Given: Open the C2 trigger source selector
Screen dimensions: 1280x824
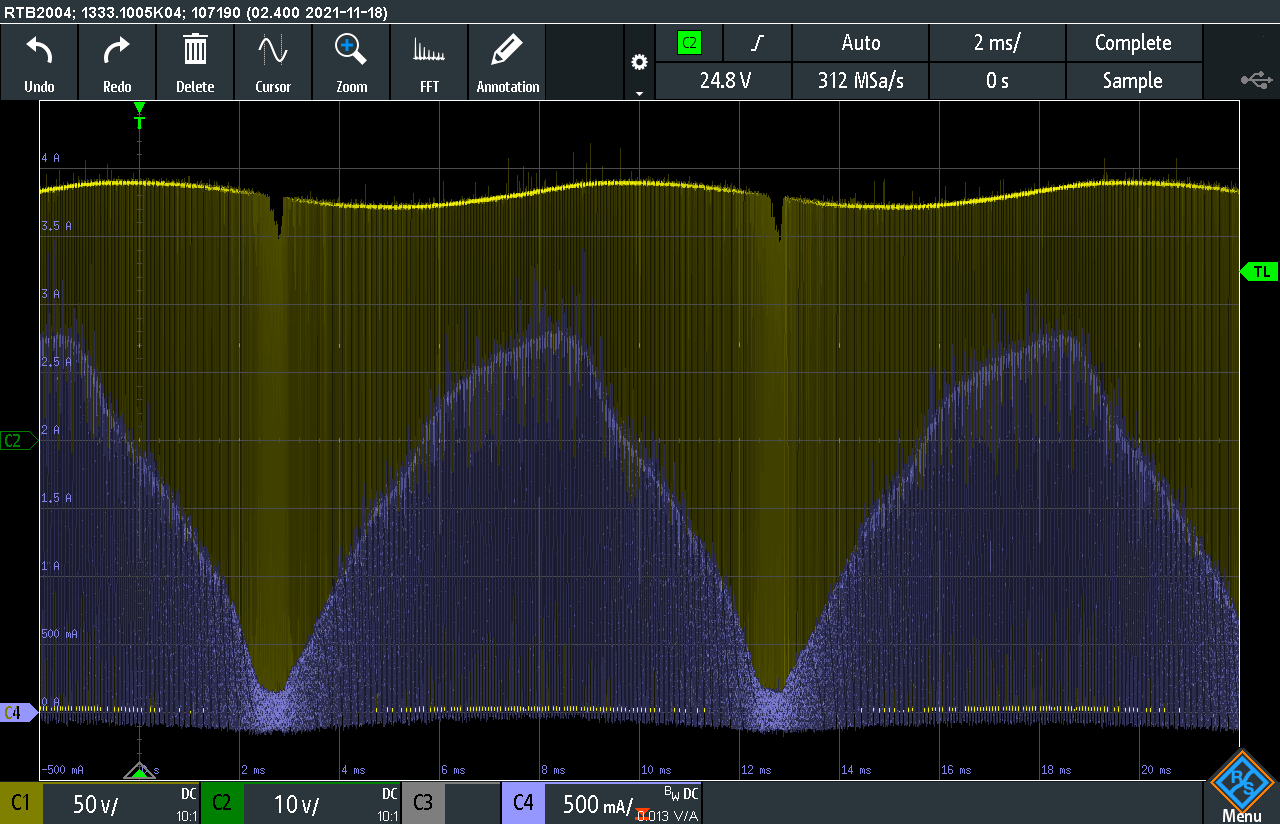Looking at the screenshot, I should coord(689,43).
